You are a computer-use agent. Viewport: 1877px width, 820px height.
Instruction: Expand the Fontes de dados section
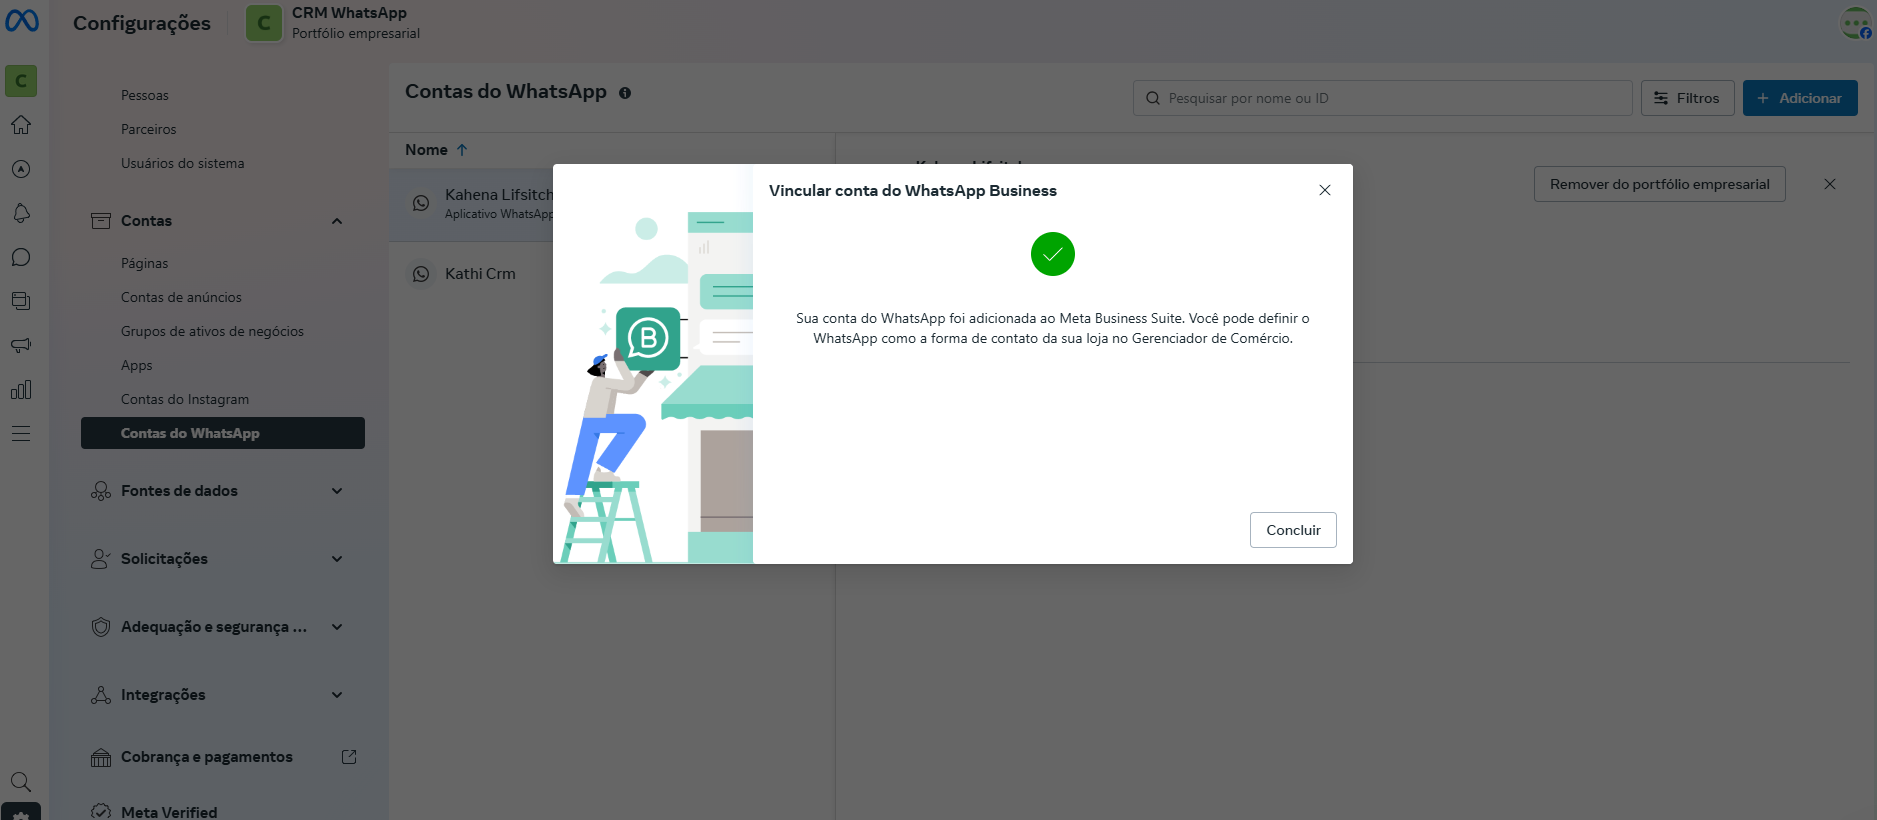pos(337,491)
